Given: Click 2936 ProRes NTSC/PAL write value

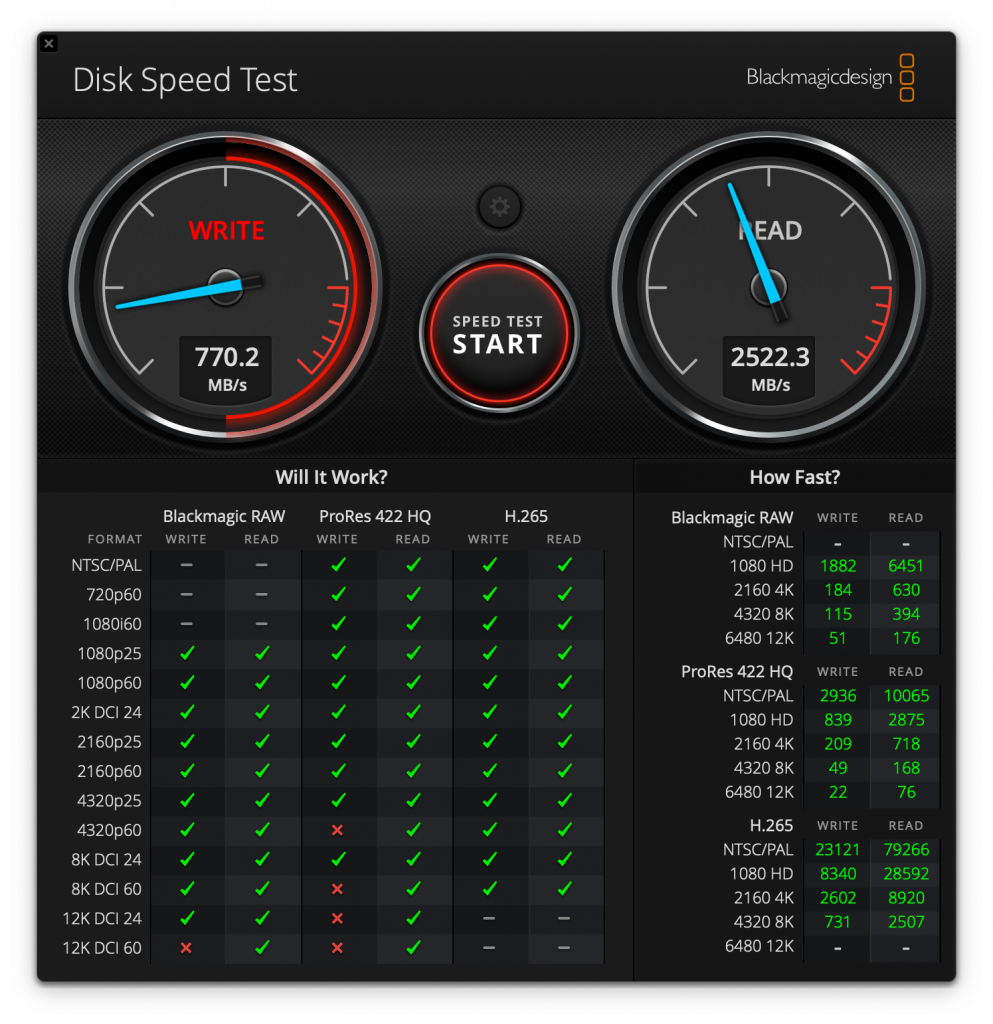Looking at the screenshot, I should pyautogui.click(x=838, y=696).
